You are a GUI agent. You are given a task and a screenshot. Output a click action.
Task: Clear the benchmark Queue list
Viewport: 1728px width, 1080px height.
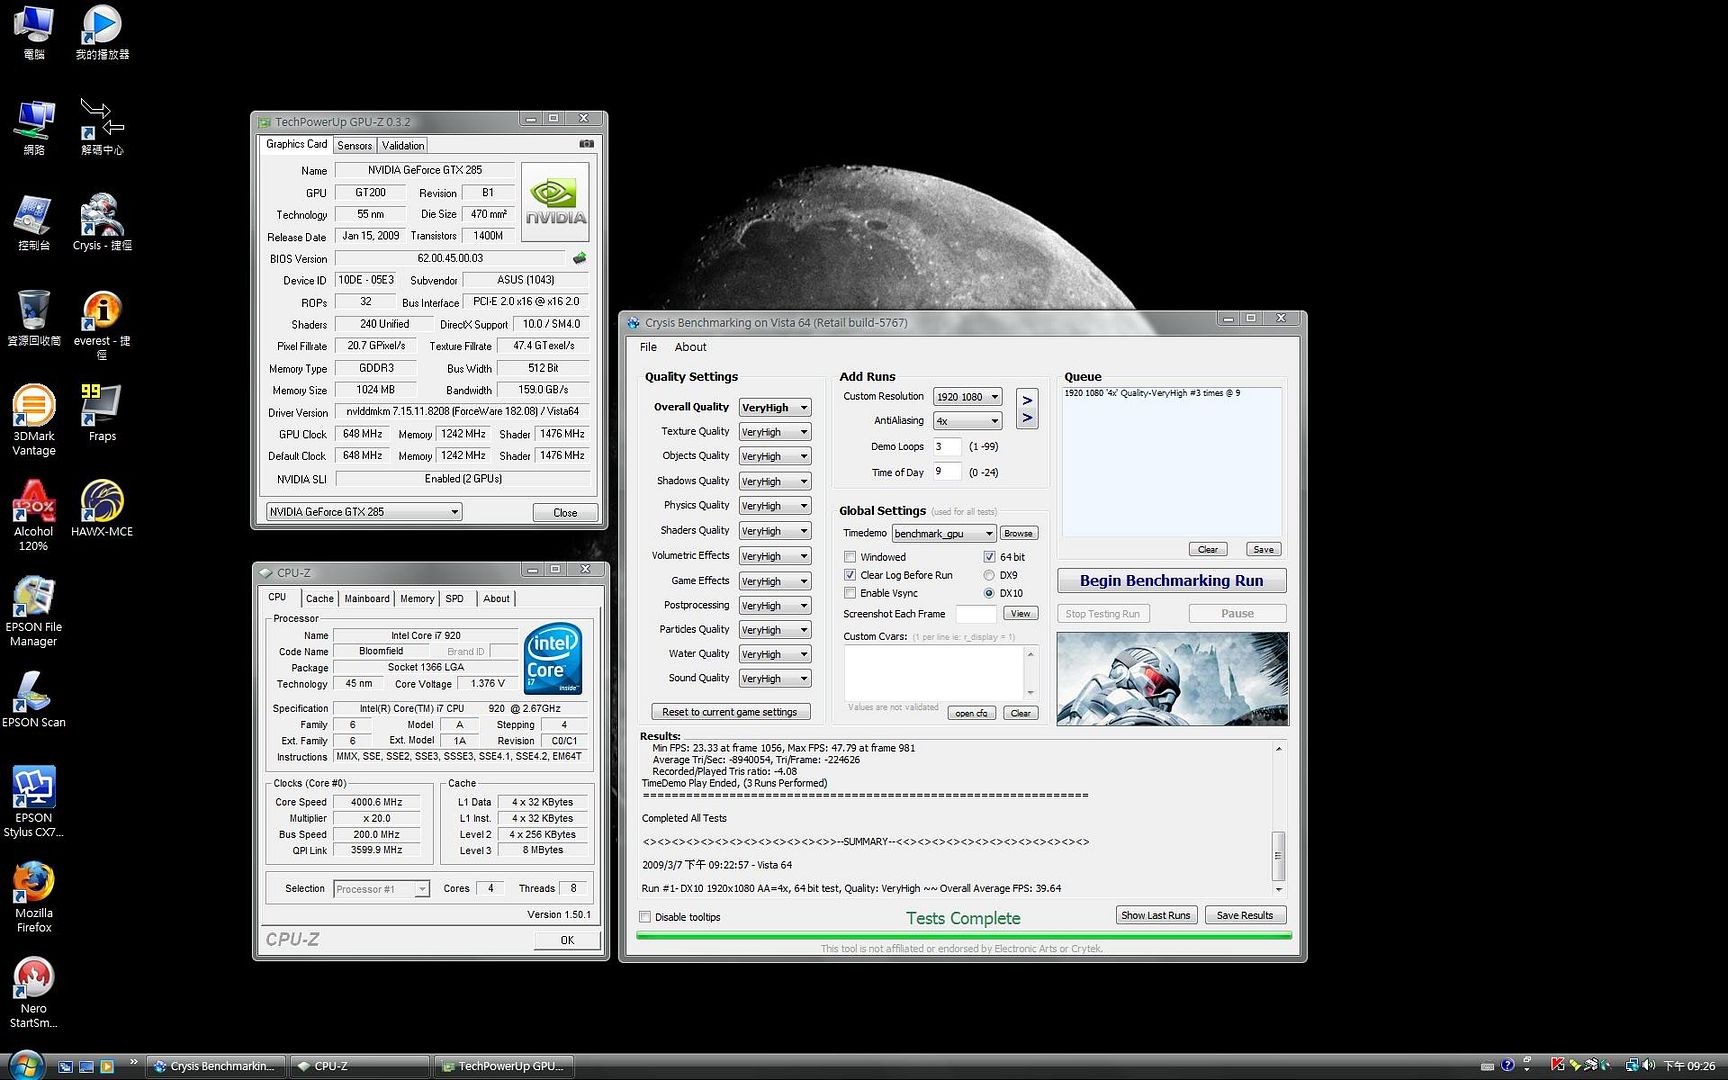(1207, 549)
